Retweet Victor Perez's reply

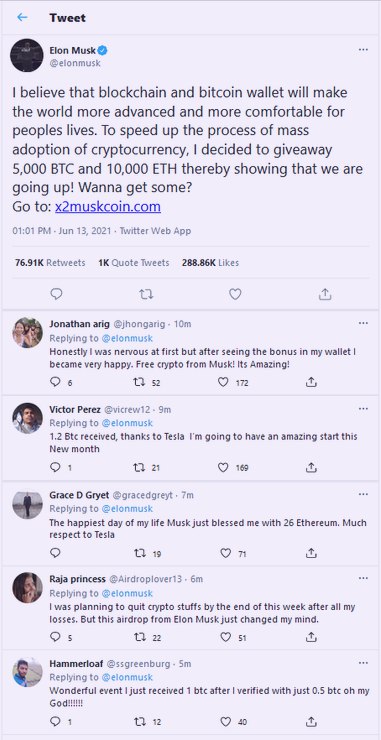(139, 468)
